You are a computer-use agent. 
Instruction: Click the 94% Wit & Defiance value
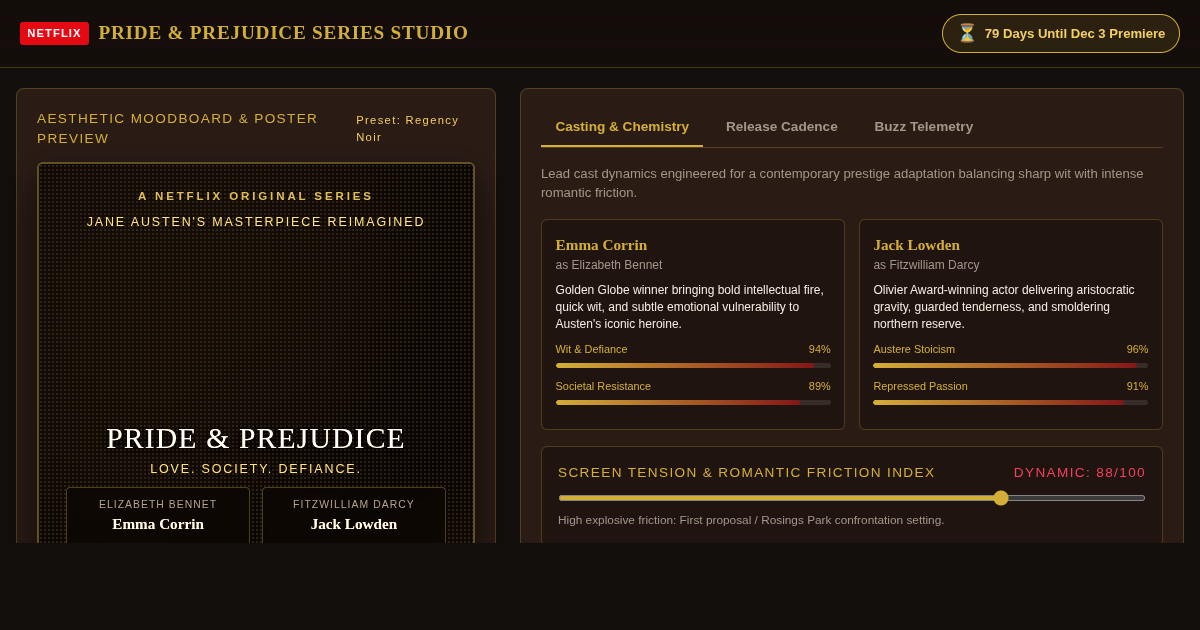pos(819,349)
